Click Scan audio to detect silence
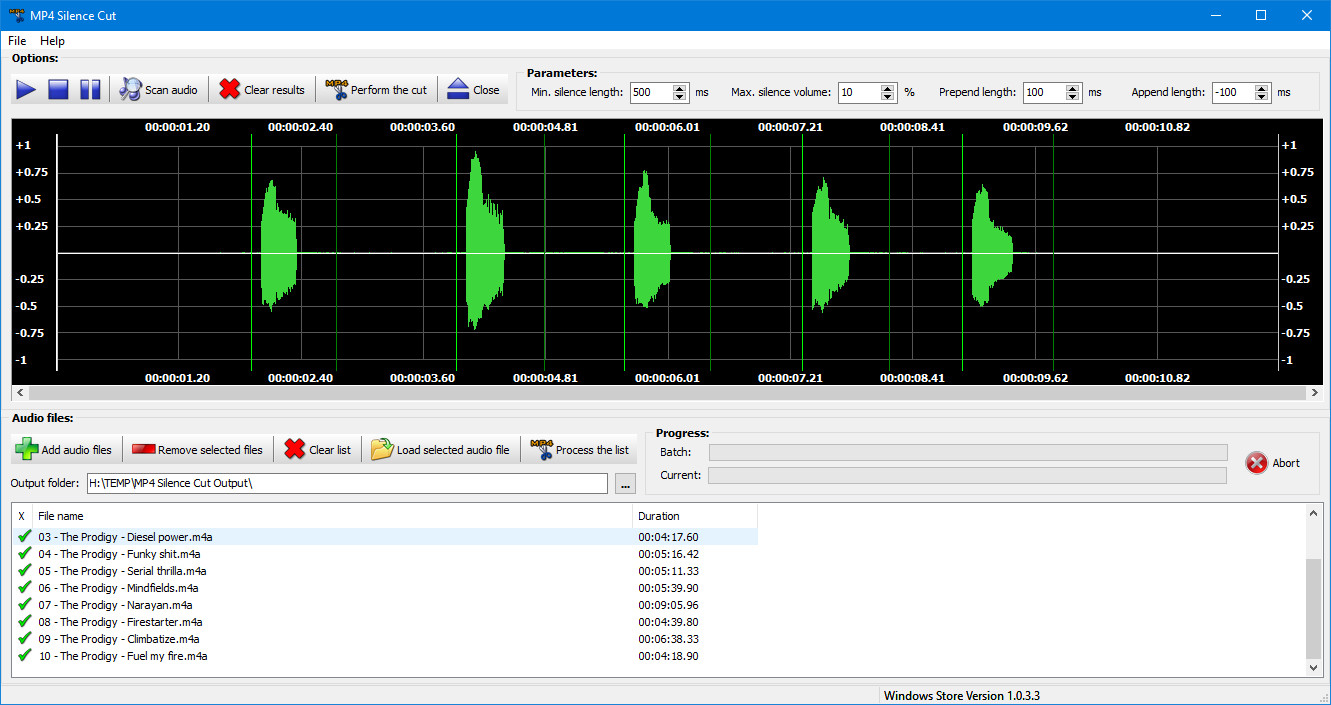The width and height of the screenshot is (1331, 705). pyautogui.click(x=159, y=90)
